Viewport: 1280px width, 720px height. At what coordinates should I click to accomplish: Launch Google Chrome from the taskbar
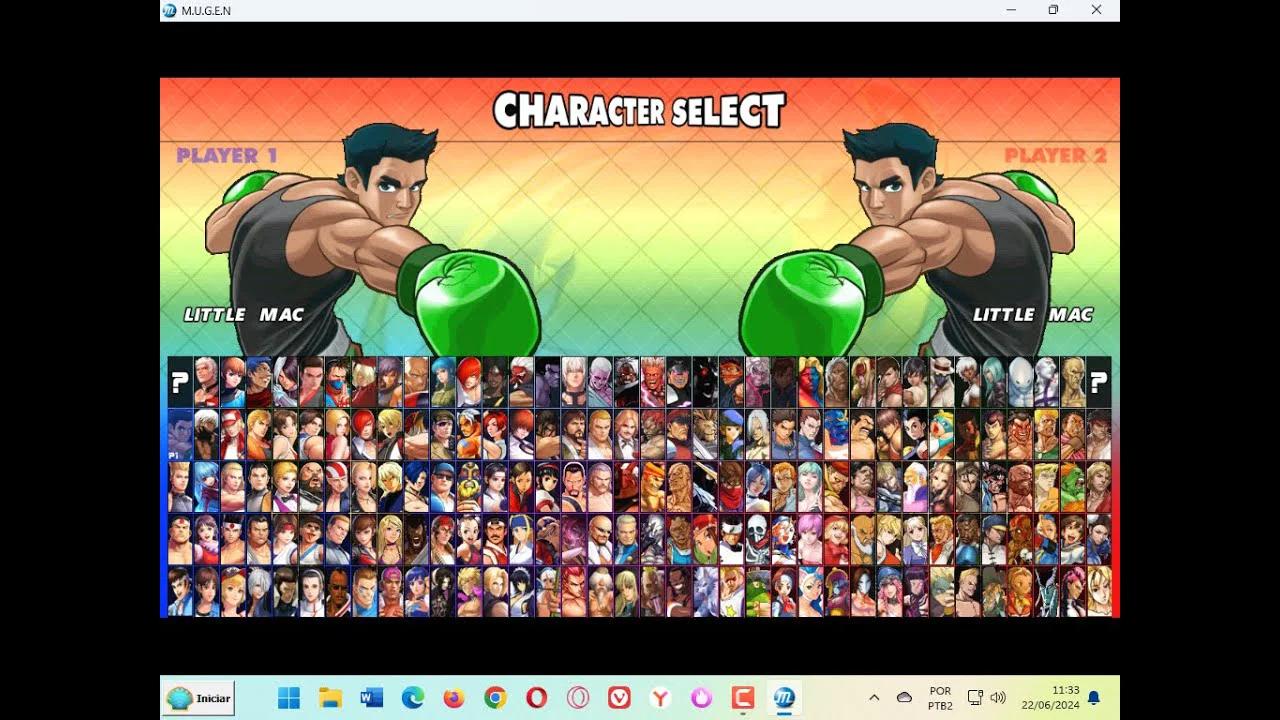click(x=494, y=698)
